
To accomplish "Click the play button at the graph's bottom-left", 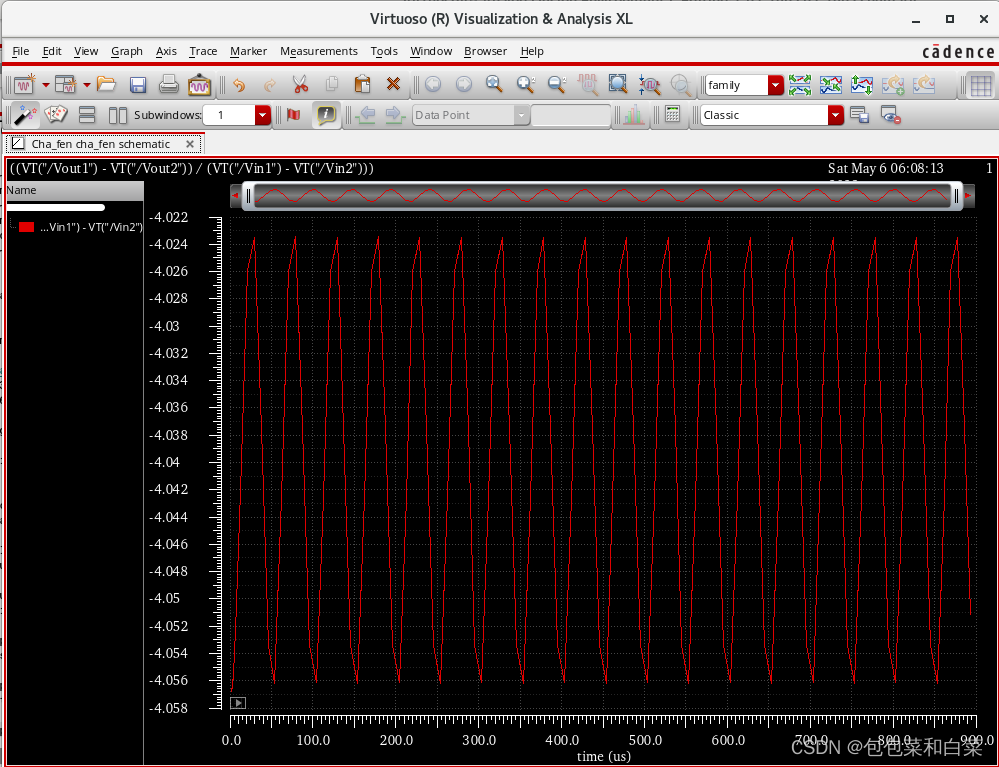I will [238, 703].
